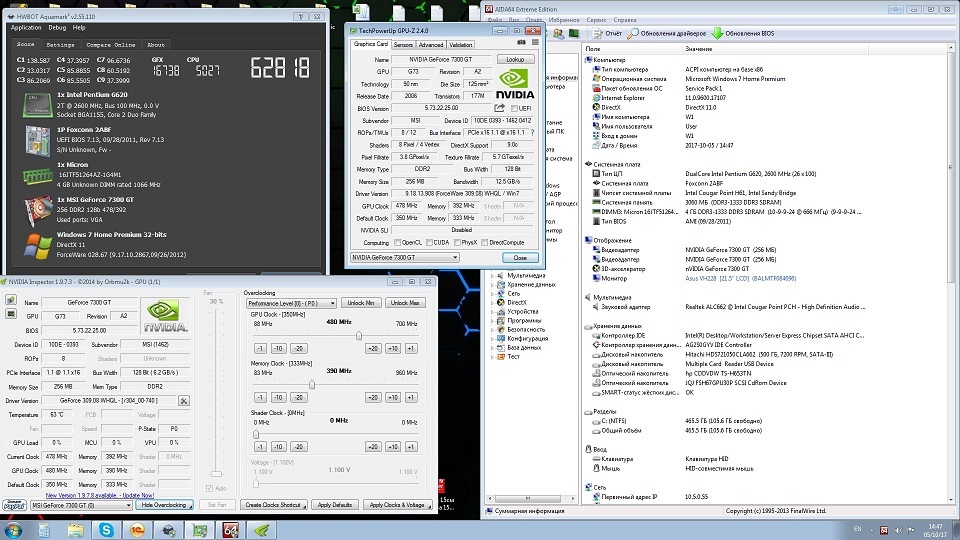
Task: Toggle the UEFI checkbox in GPU-Z
Action: (x=514, y=108)
